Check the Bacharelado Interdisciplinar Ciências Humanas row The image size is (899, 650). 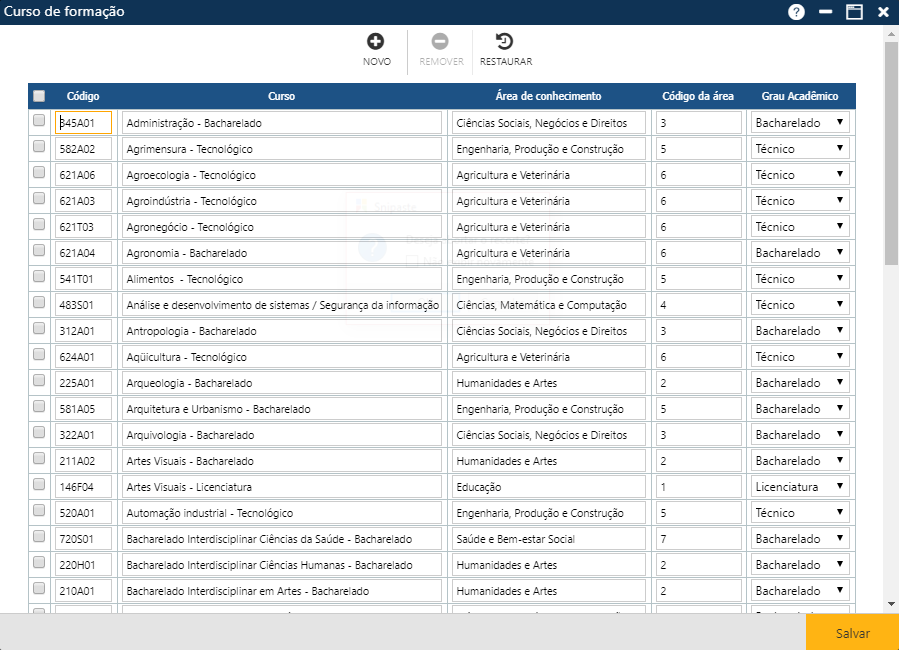click(39, 562)
